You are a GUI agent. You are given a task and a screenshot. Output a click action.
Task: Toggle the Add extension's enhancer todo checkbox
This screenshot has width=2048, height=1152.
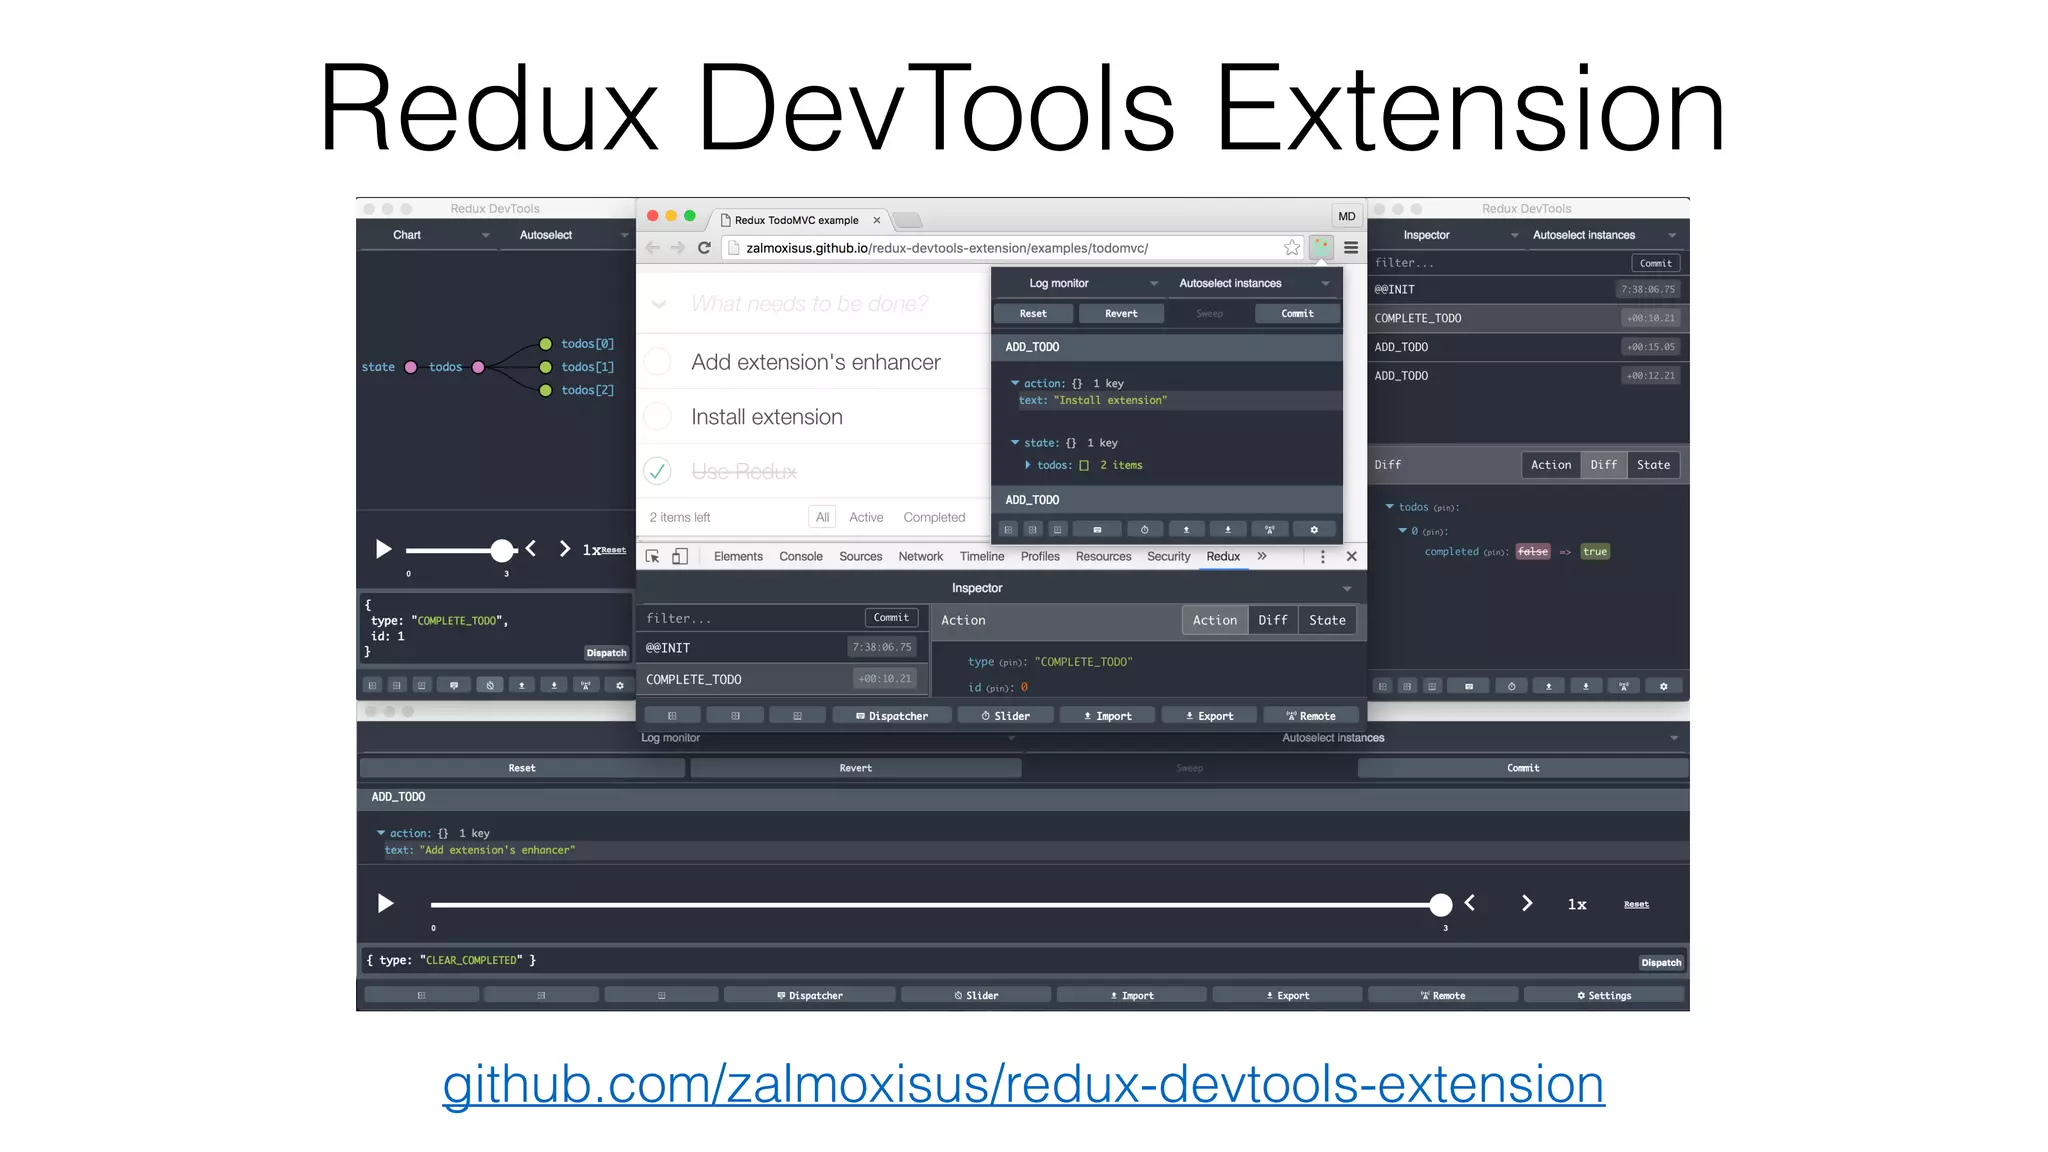click(x=658, y=361)
